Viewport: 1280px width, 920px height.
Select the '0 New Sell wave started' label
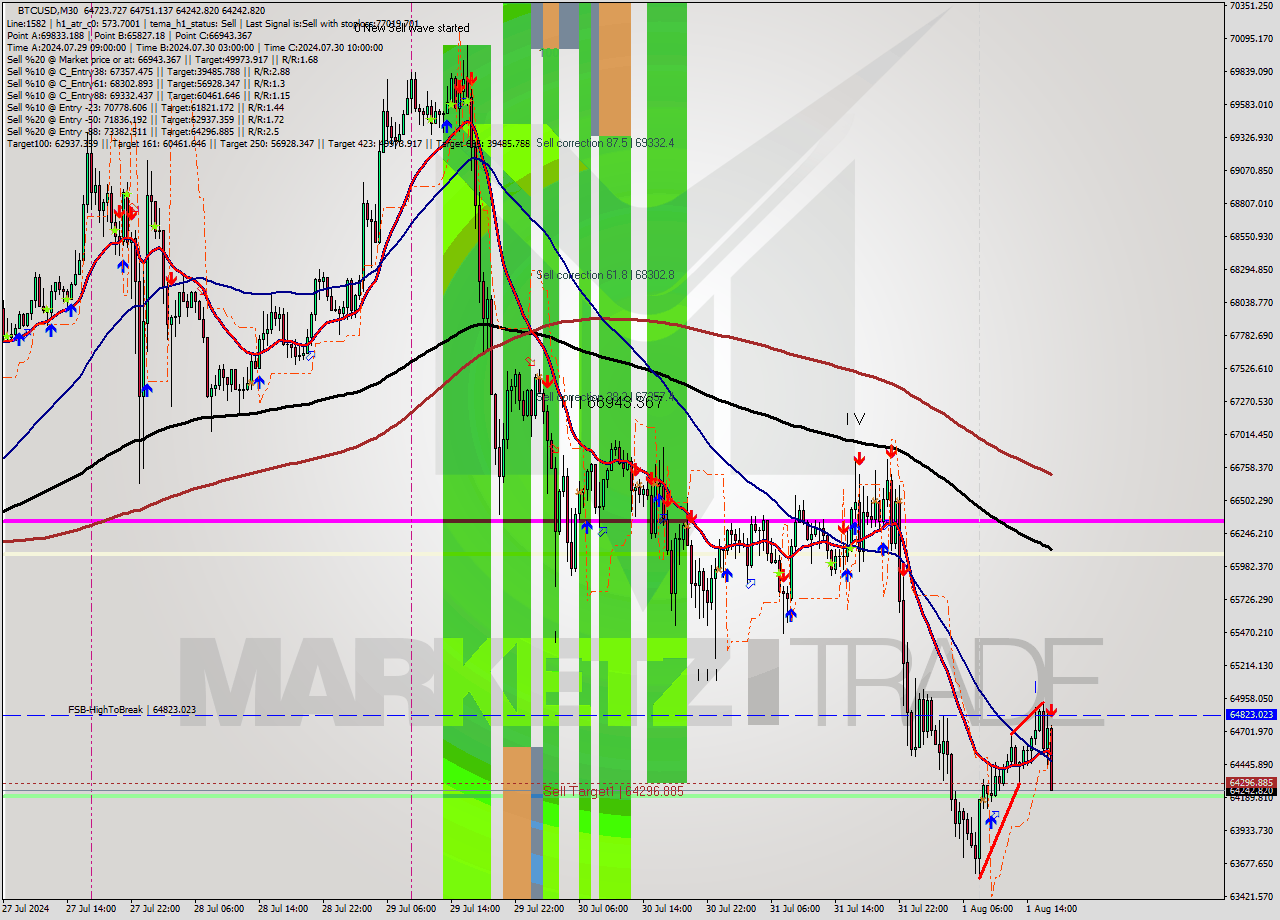pos(411,28)
